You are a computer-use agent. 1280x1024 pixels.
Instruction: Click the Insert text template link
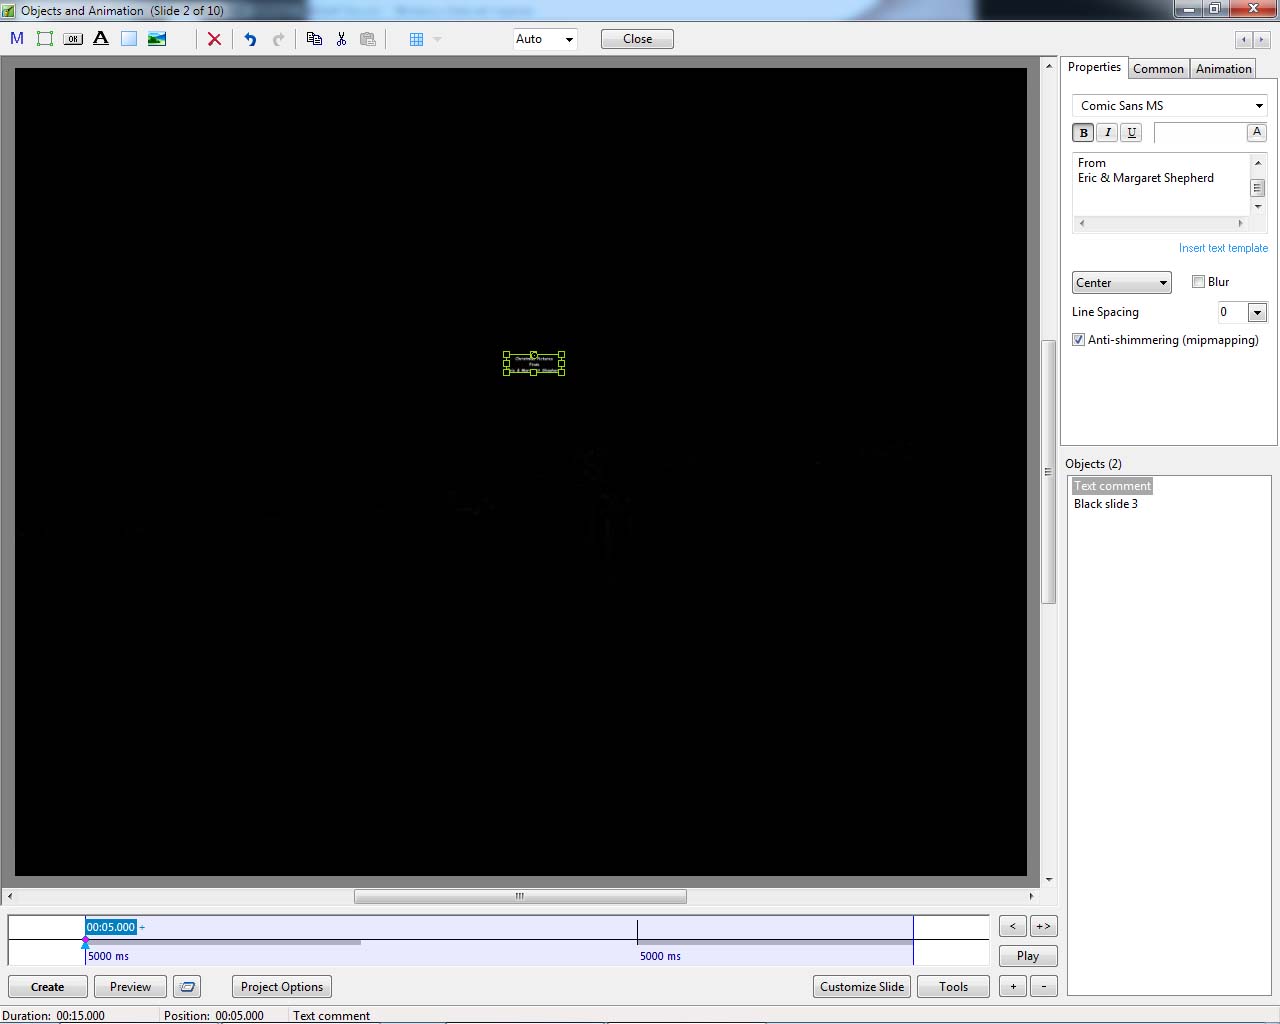pos(1222,248)
